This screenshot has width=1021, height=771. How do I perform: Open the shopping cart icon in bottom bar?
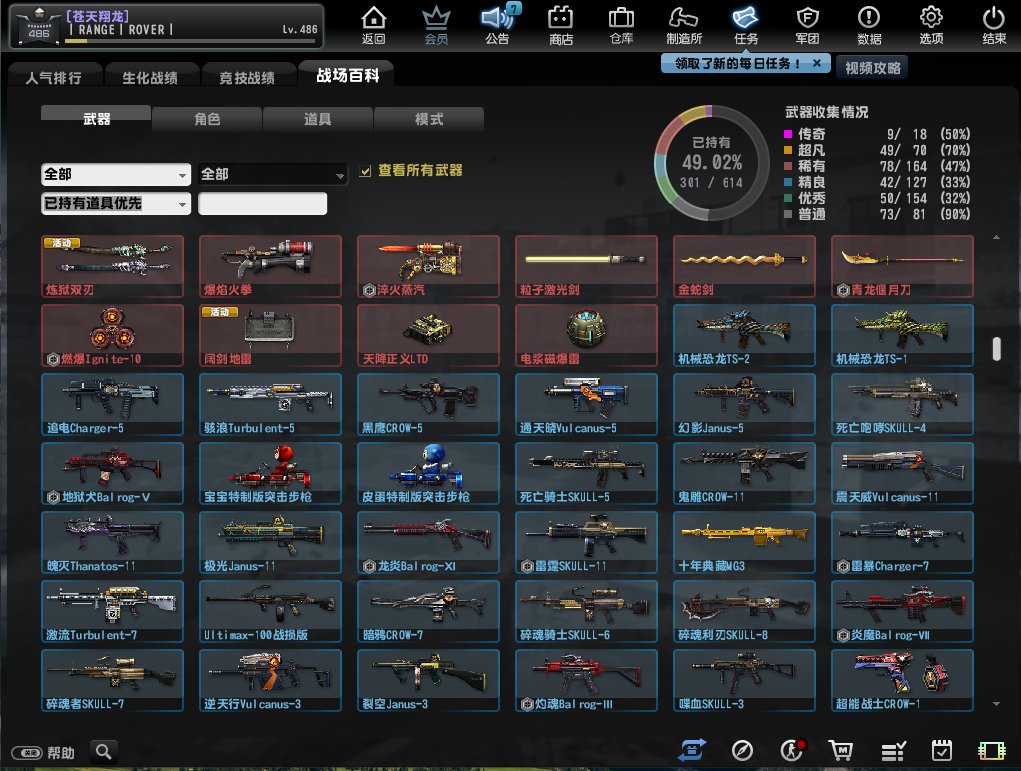[840, 750]
